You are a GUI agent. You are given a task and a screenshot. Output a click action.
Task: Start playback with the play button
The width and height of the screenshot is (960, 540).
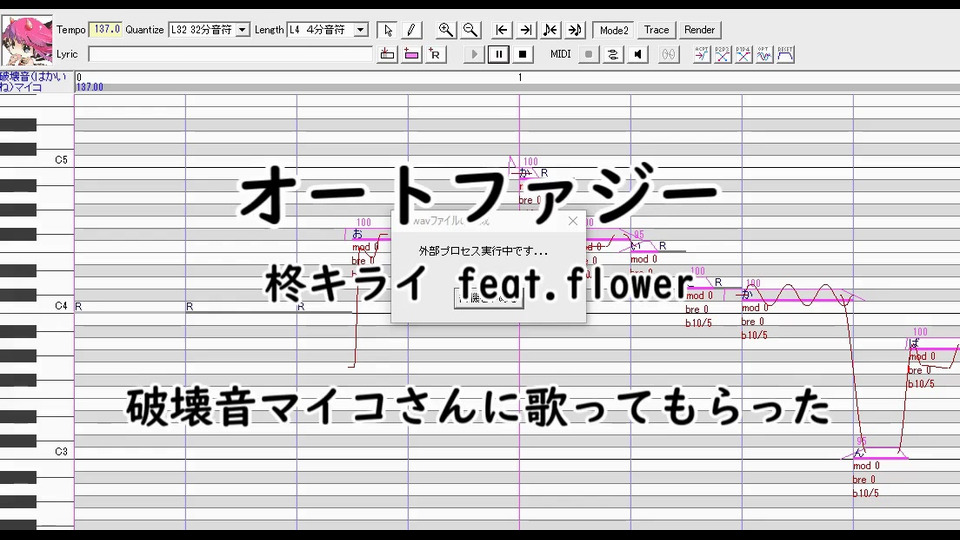click(474, 54)
